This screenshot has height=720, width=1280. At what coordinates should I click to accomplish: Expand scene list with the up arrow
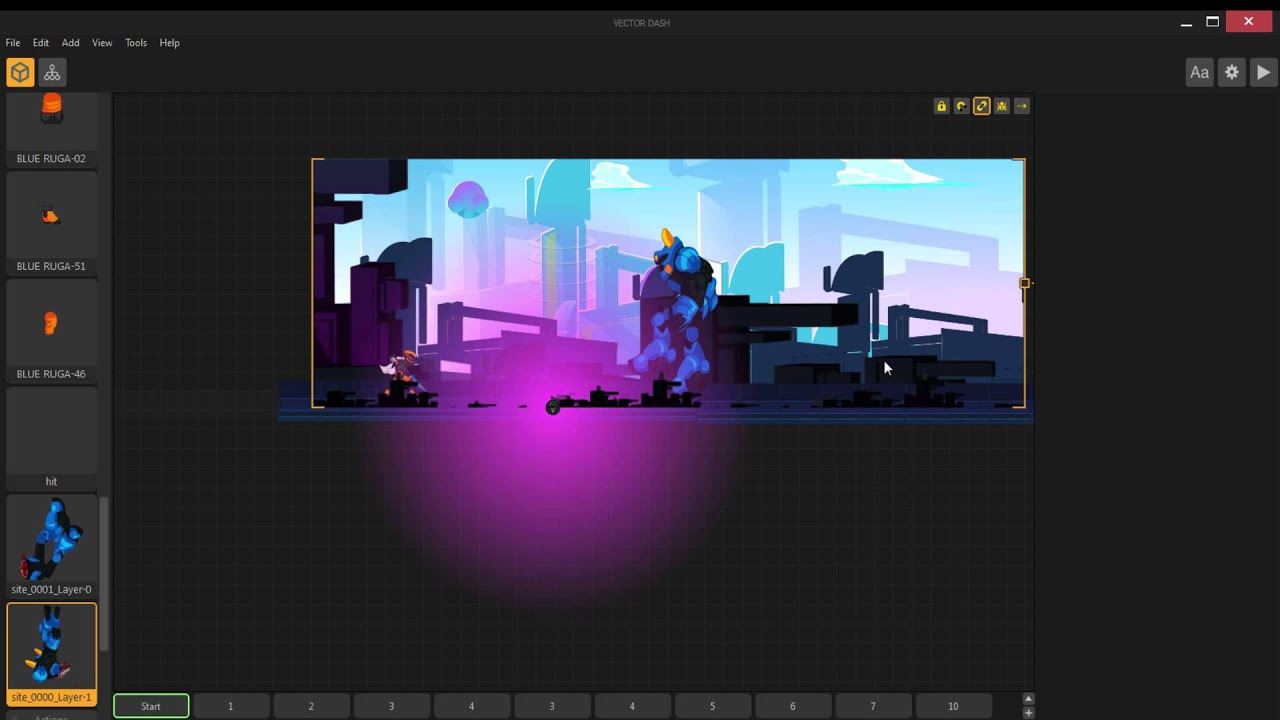tap(1028, 699)
